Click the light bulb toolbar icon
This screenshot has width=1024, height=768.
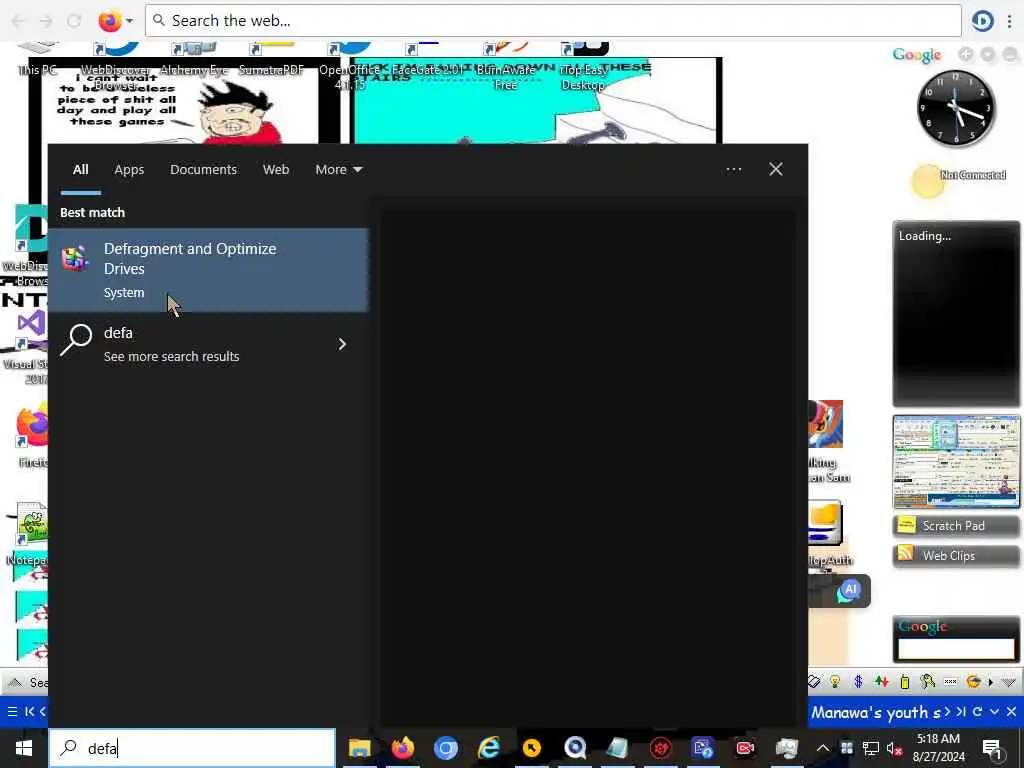coord(835,682)
